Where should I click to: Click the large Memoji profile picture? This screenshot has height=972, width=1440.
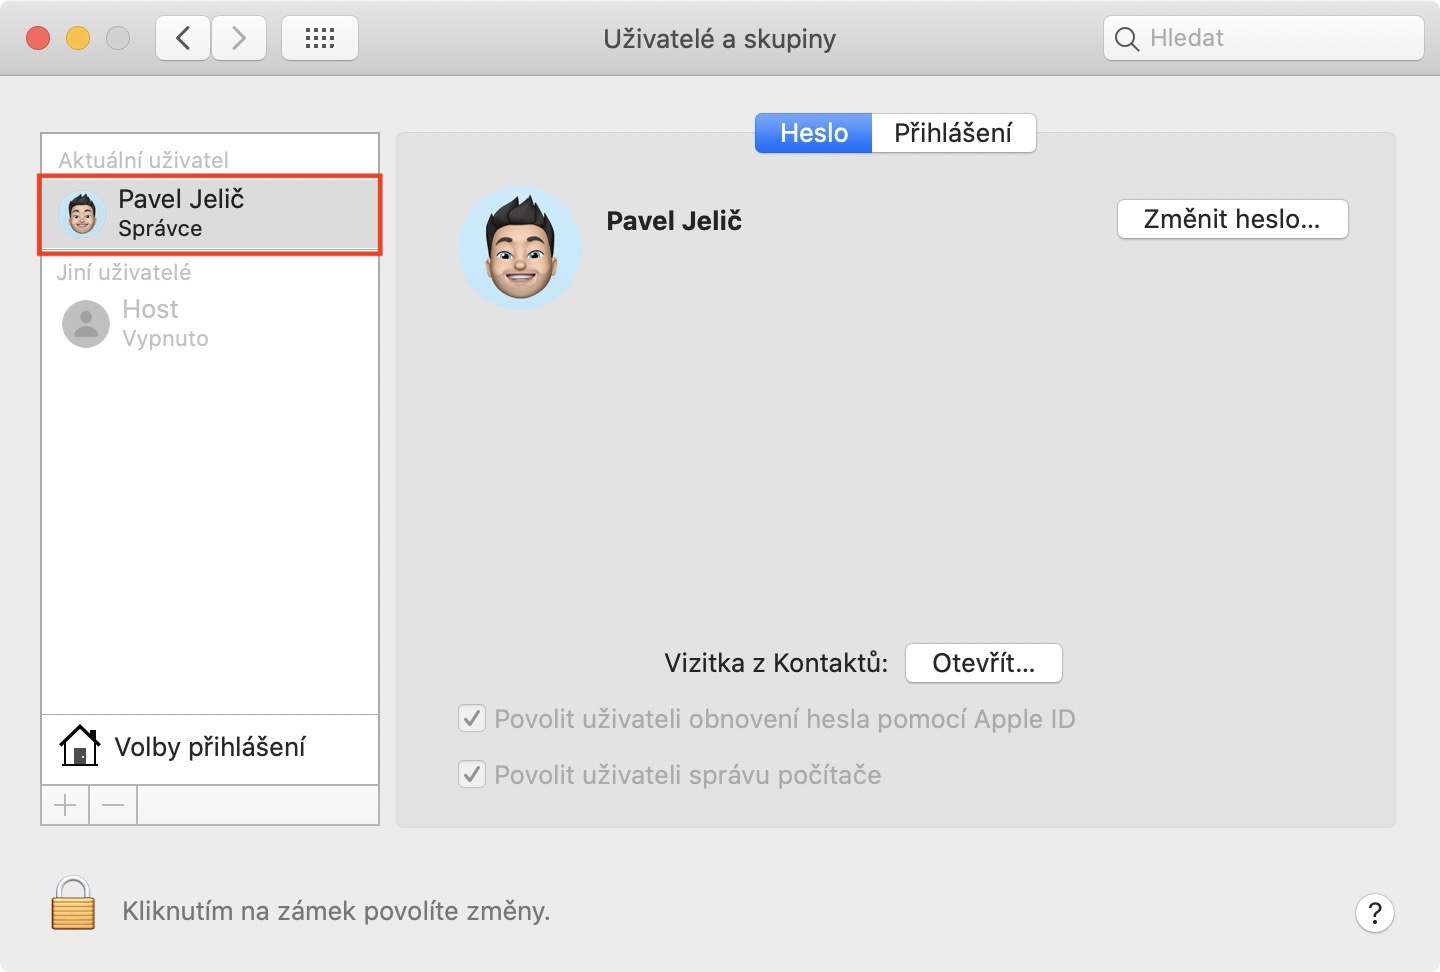(x=520, y=248)
